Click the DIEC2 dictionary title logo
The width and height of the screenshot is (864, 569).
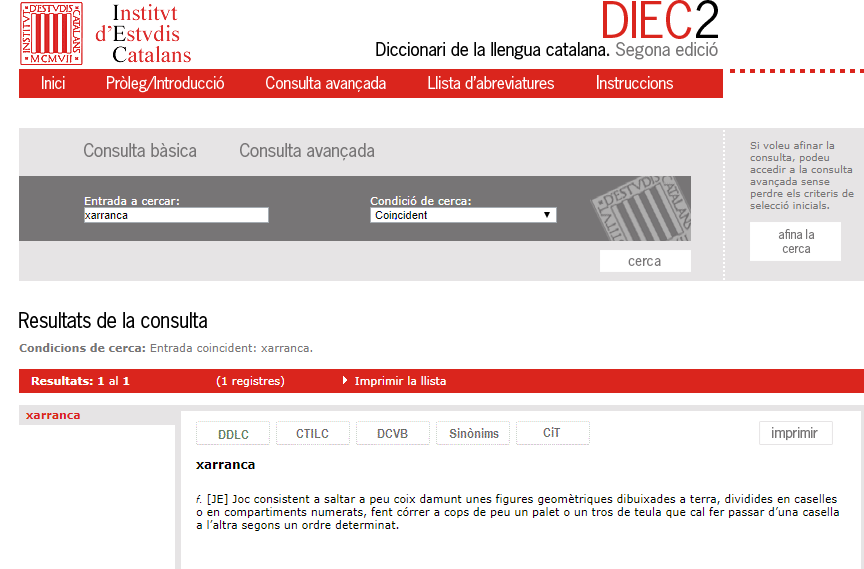coord(659,20)
